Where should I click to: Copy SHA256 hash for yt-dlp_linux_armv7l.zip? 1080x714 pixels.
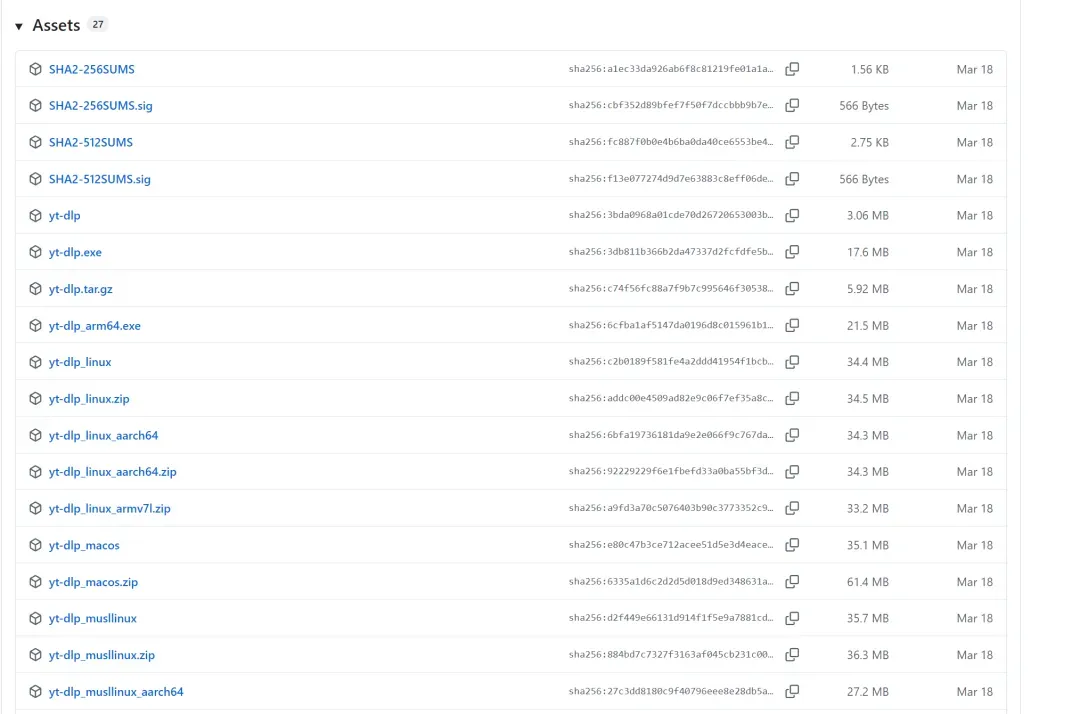point(792,508)
